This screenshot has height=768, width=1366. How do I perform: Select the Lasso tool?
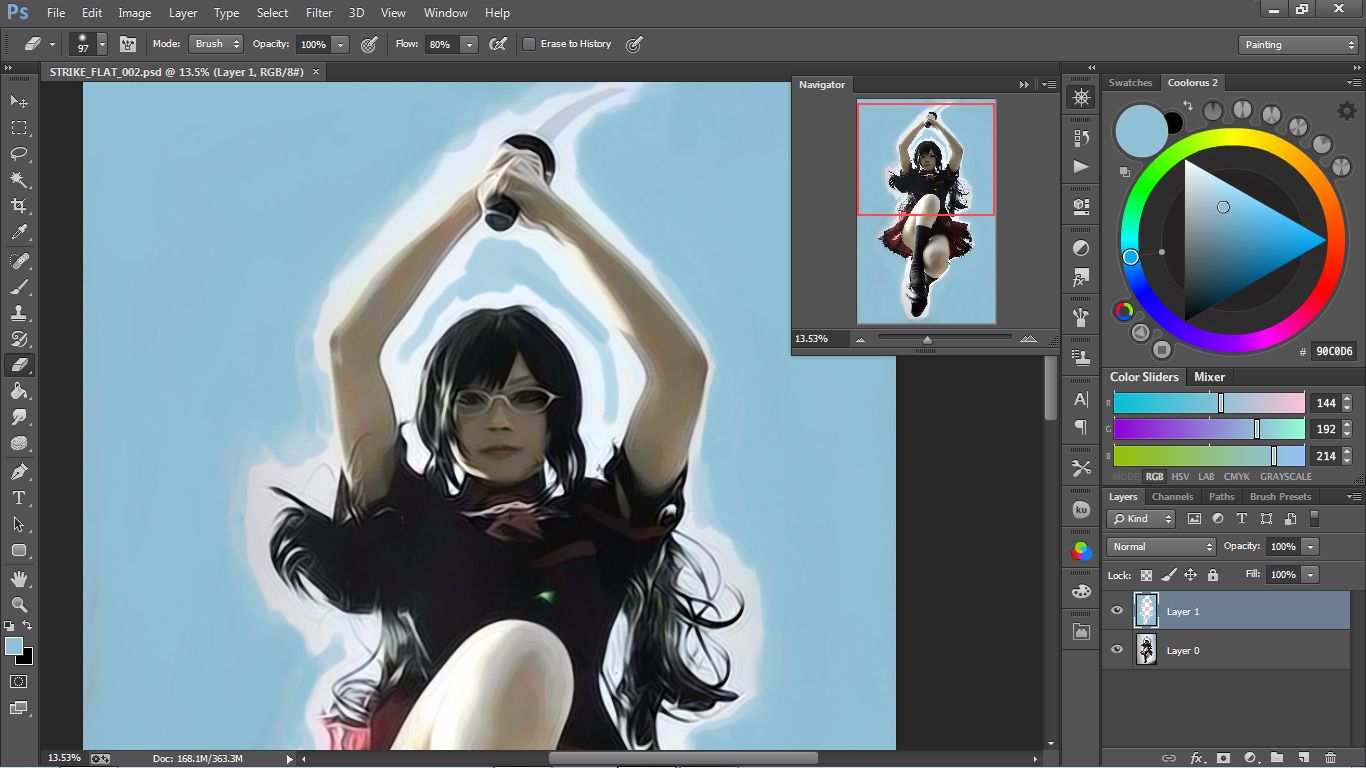coord(19,154)
